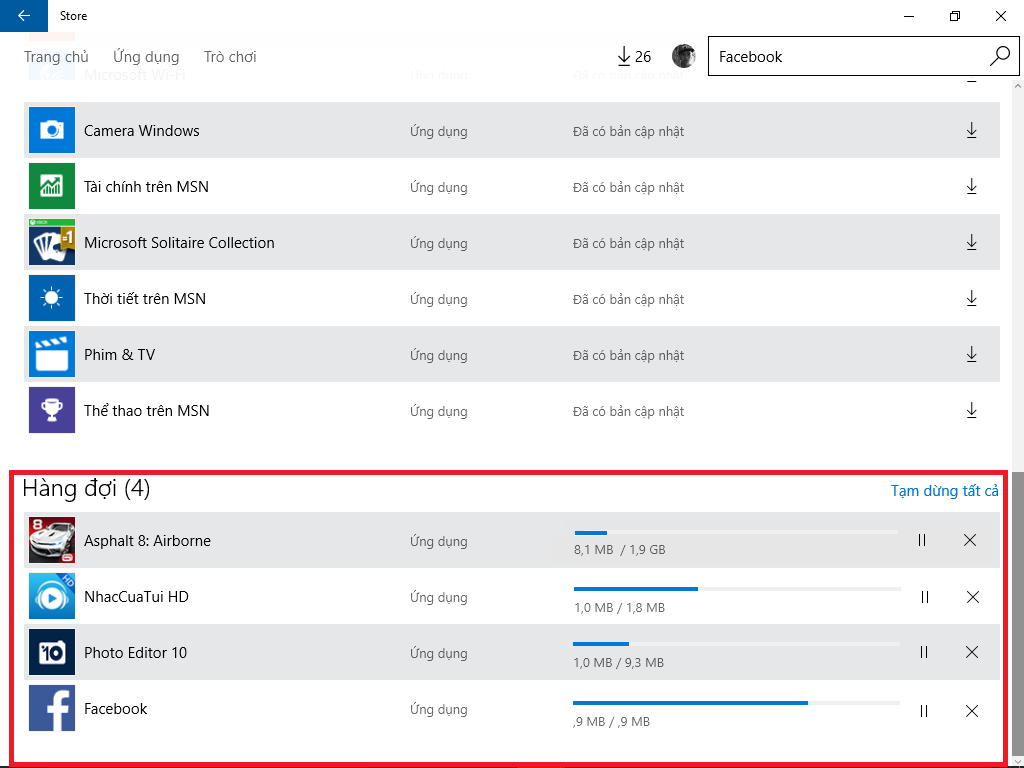Open the Tài chính trên MSN app icon
The height and width of the screenshot is (768, 1024).
coord(52,186)
